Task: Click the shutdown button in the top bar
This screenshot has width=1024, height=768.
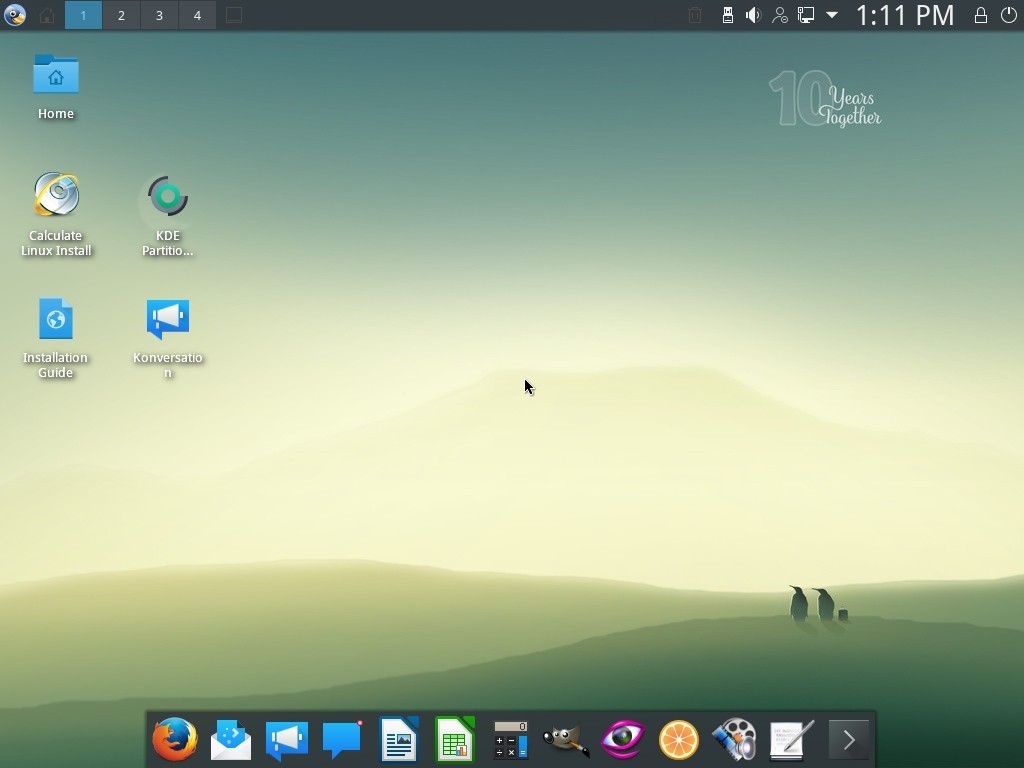Action: (x=1009, y=15)
